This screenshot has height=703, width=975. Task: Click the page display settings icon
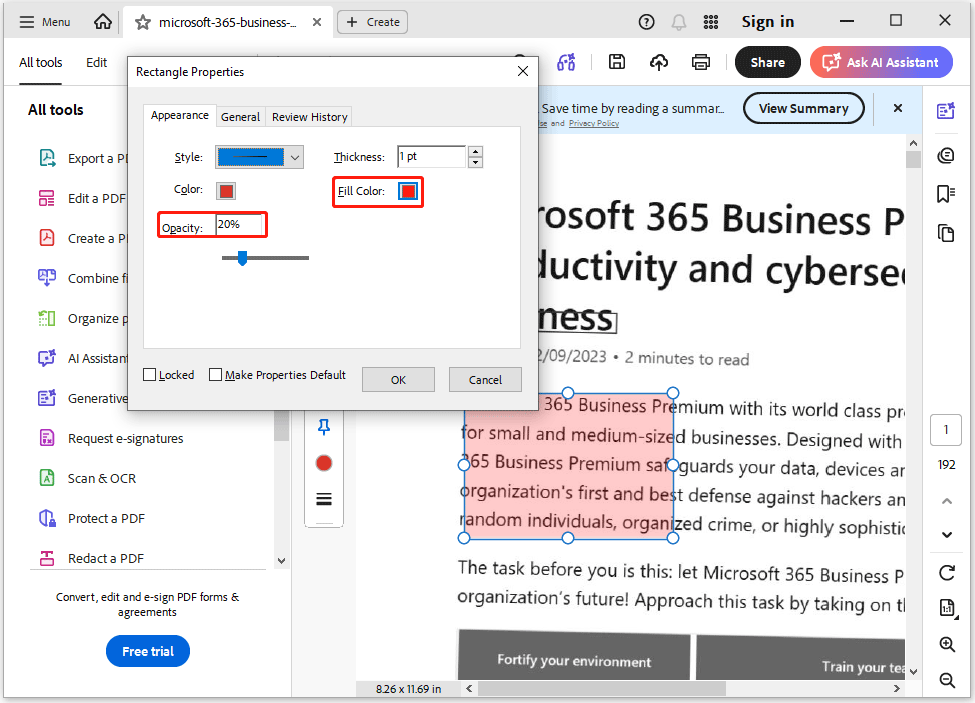946,607
